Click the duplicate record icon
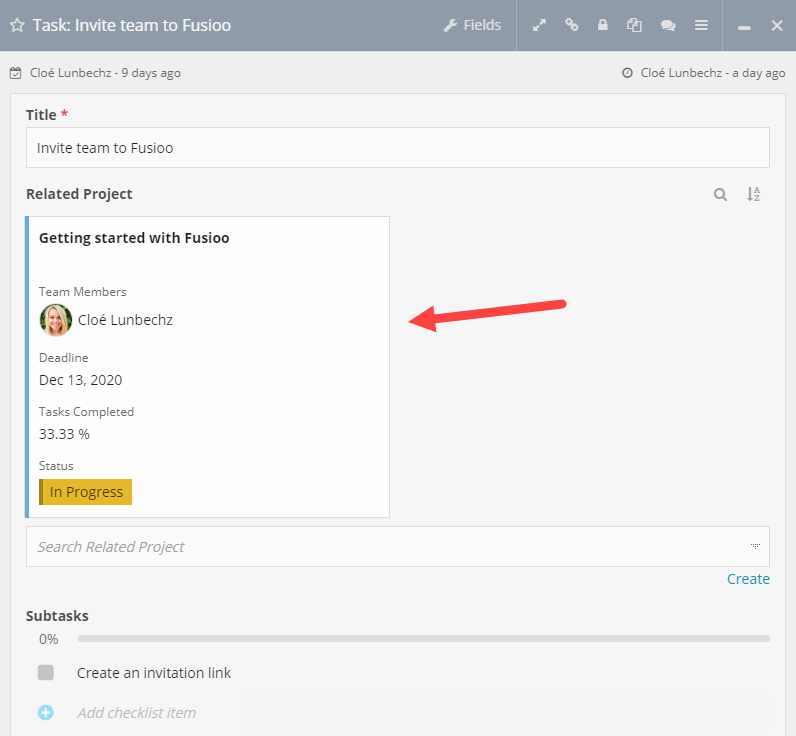This screenshot has width=796, height=736. point(634,26)
